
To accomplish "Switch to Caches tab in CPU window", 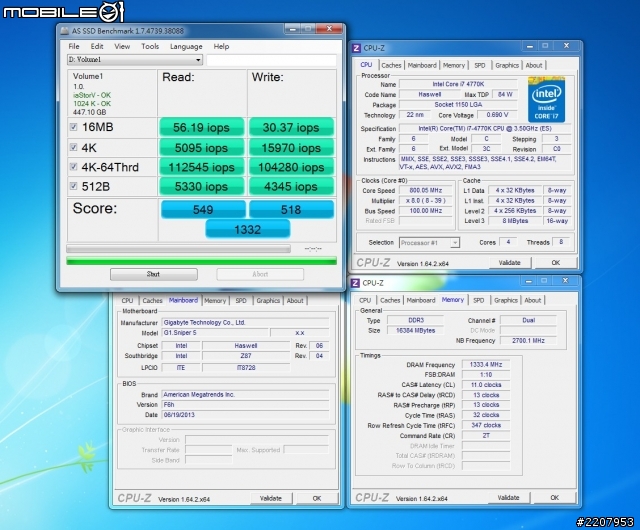I will pos(391,65).
